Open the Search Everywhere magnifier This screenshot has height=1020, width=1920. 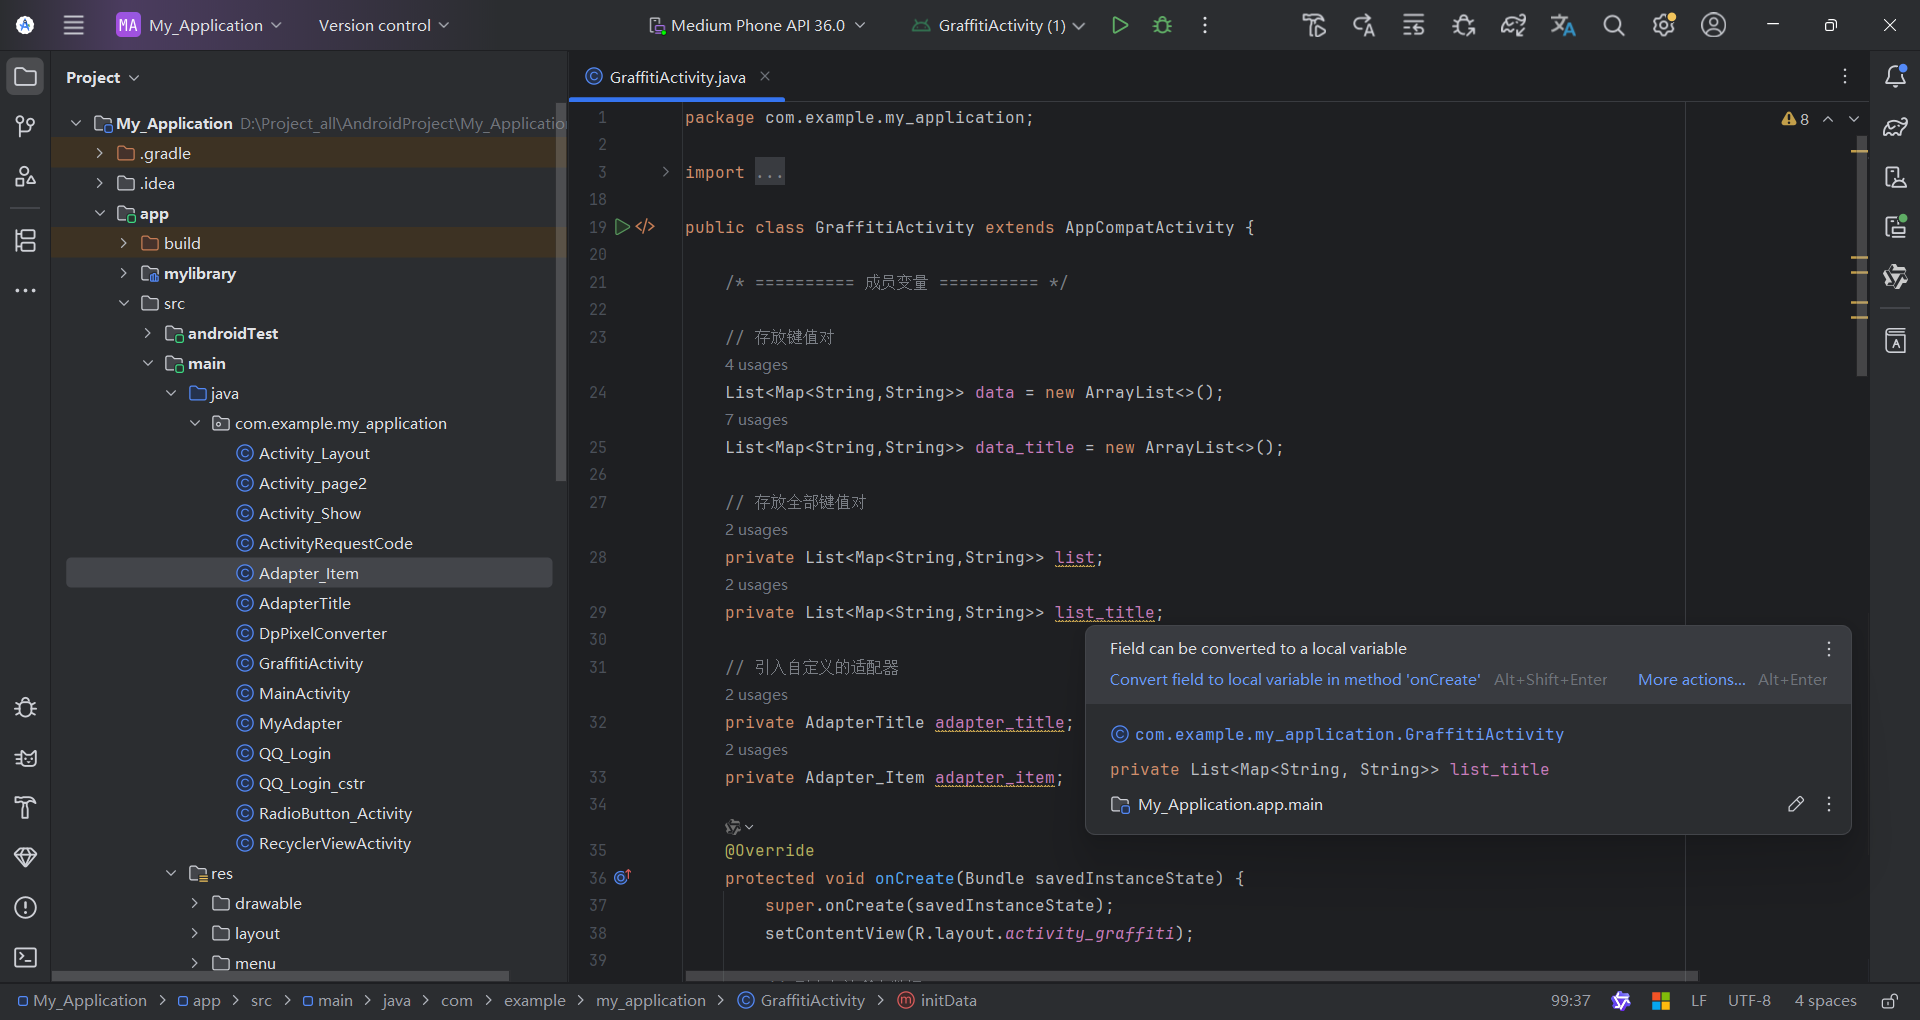pyautogui.click(x=1613, y=25)
